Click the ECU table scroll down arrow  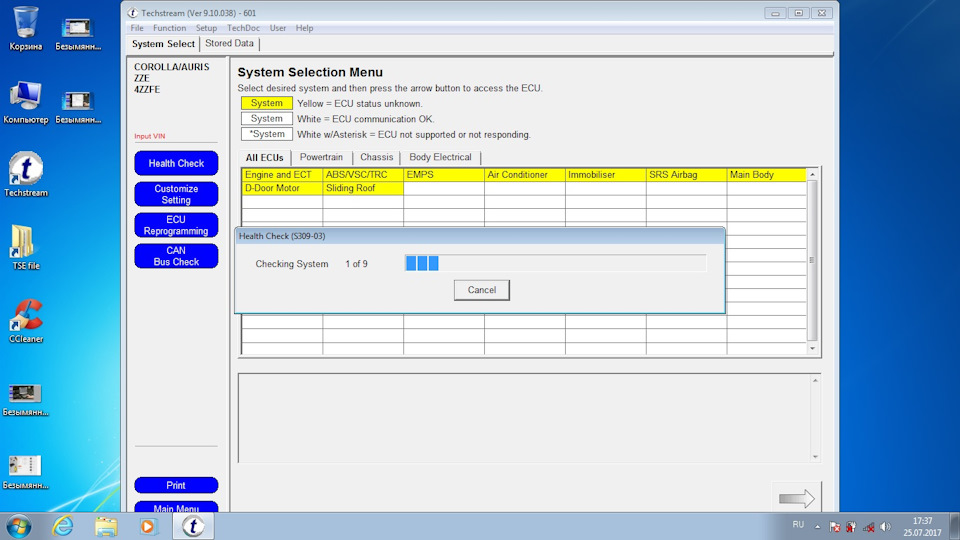tap(812, 348)
